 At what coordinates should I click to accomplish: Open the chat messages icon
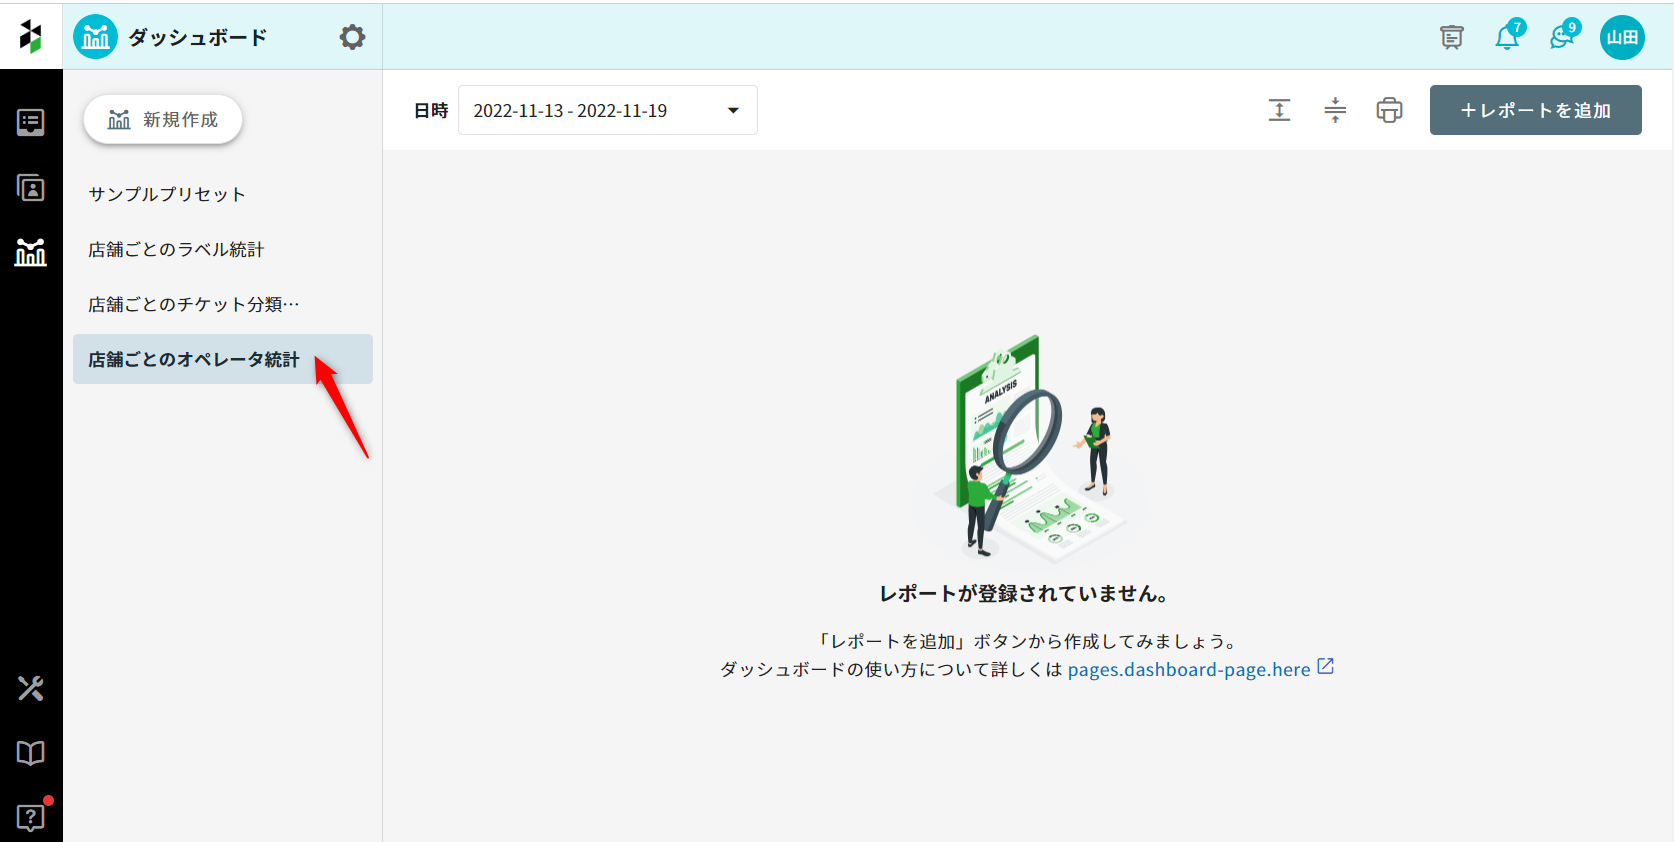[x=1562, y=37]
